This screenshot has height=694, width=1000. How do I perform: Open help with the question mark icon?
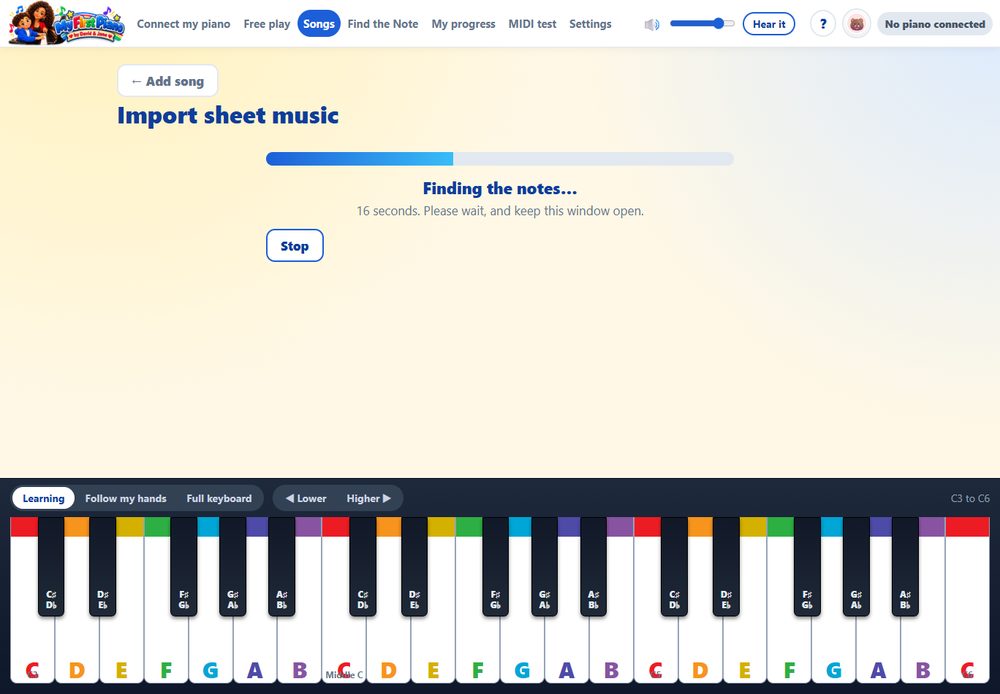[x=823, y=24]
